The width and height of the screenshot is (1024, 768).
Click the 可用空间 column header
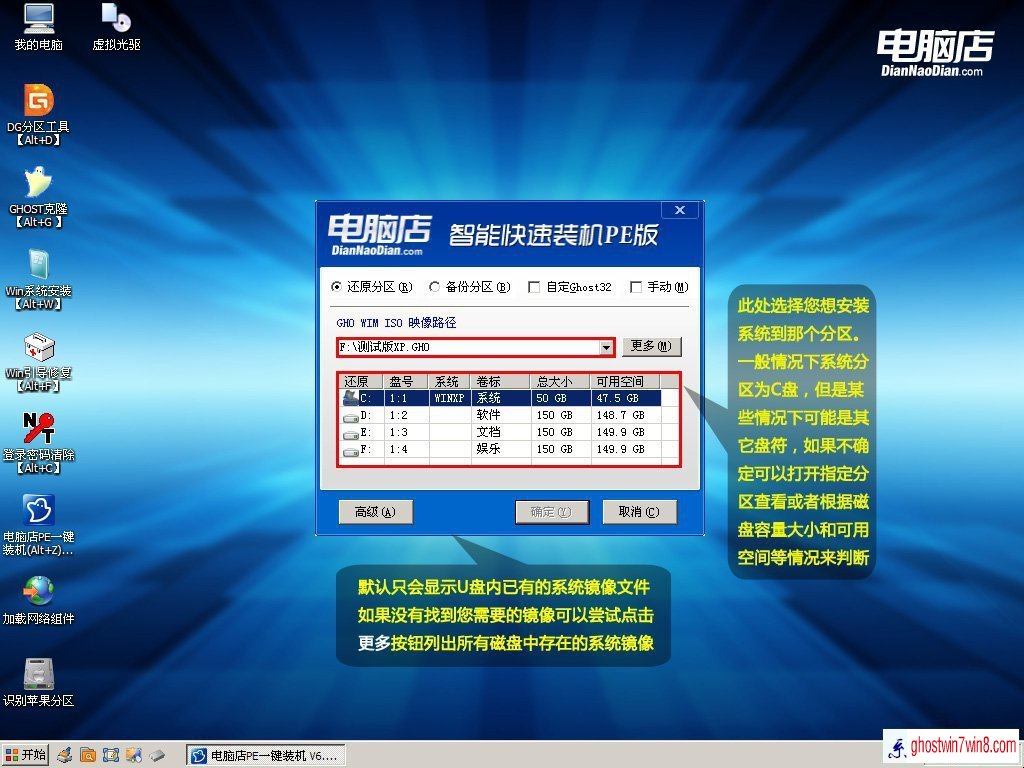click(623, 381)
